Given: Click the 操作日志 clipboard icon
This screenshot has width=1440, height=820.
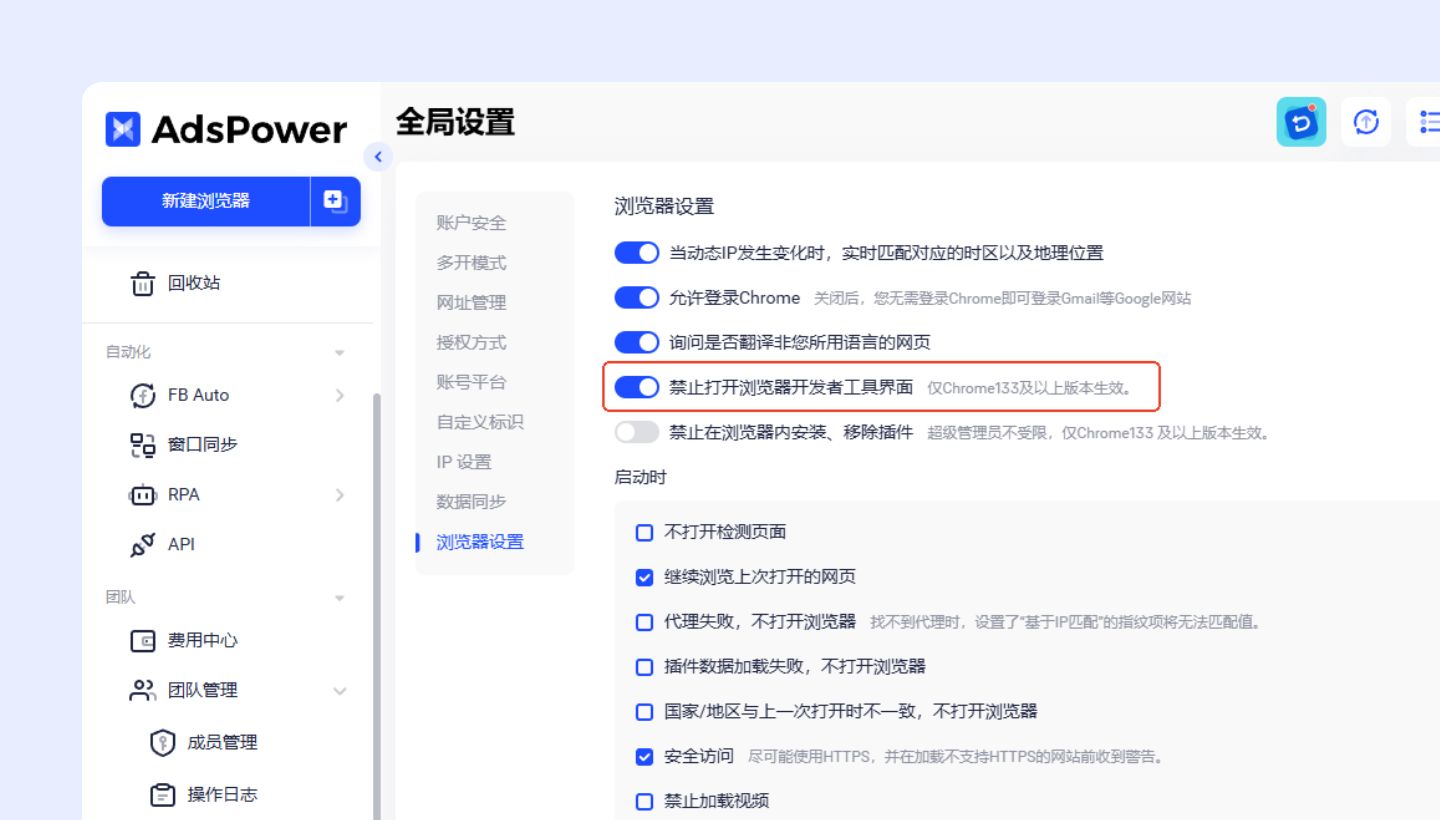Looking at the screenshot, I should pos(162,795).
